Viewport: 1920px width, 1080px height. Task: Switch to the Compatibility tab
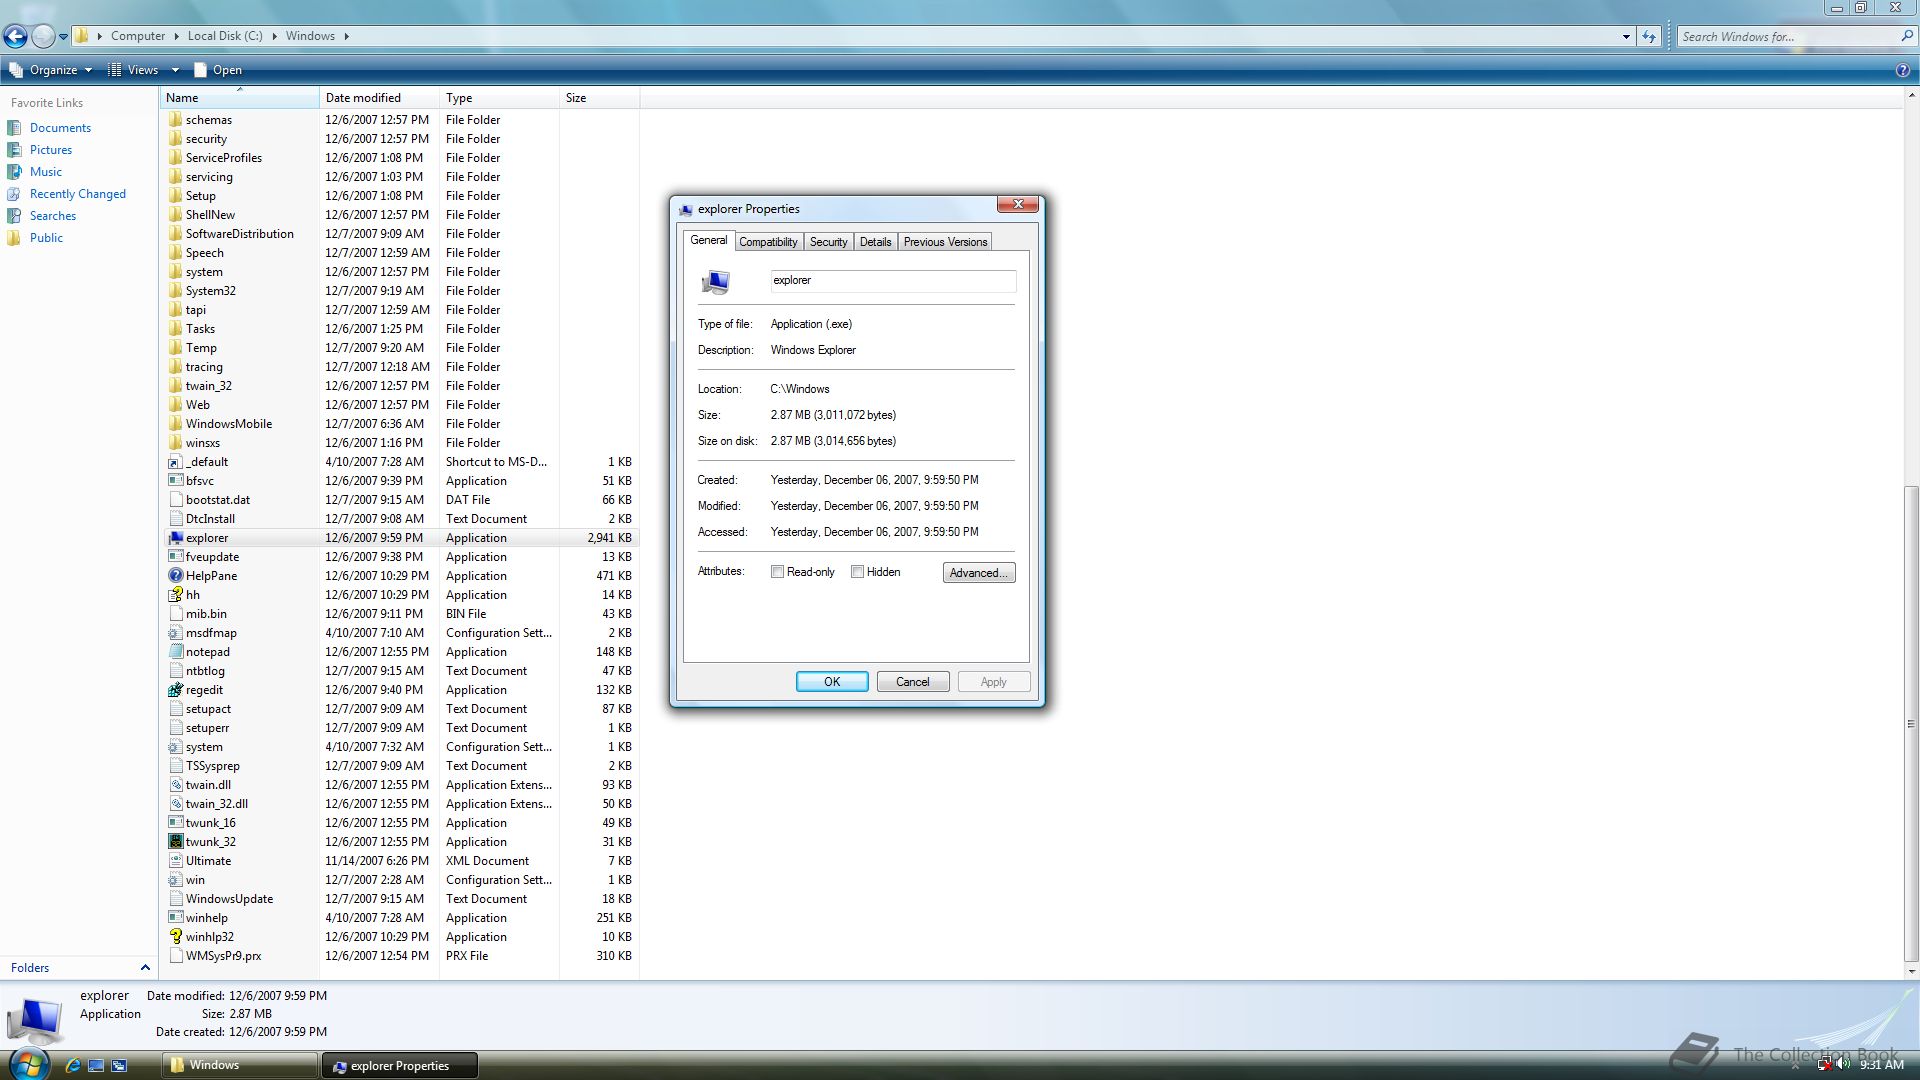coord(768,242)
